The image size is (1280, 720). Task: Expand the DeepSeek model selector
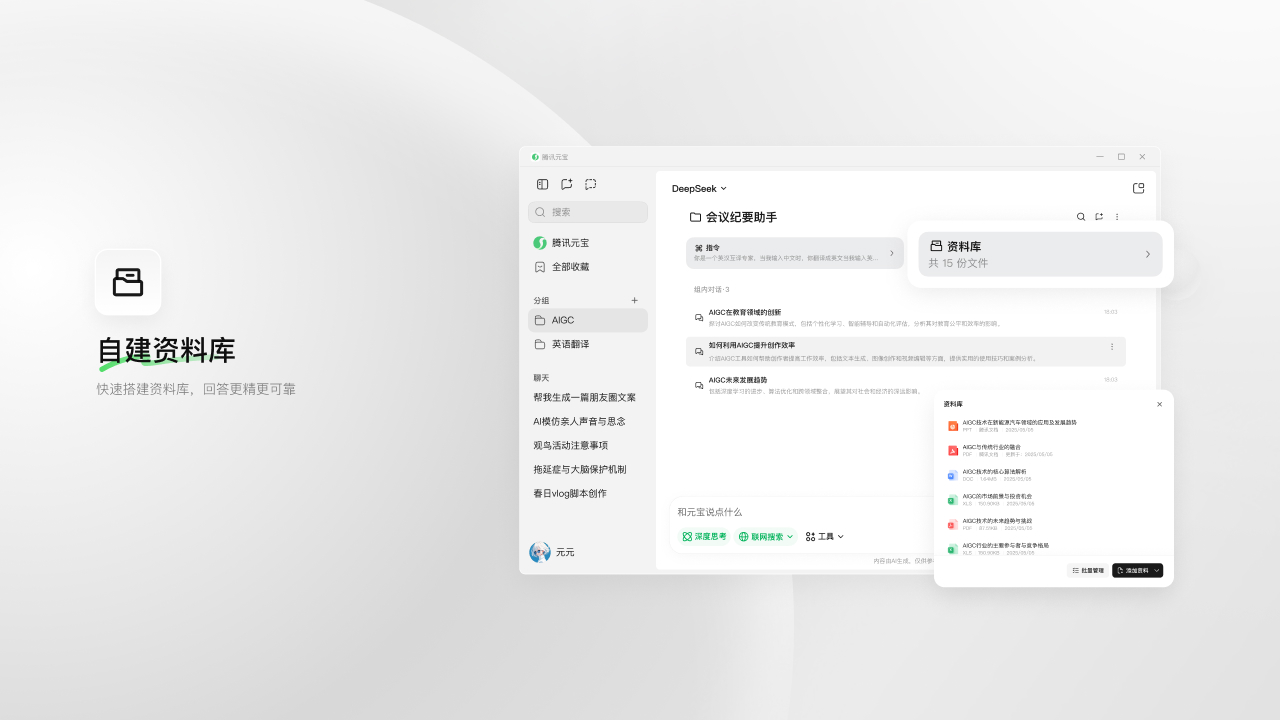[x=698, y=188]
